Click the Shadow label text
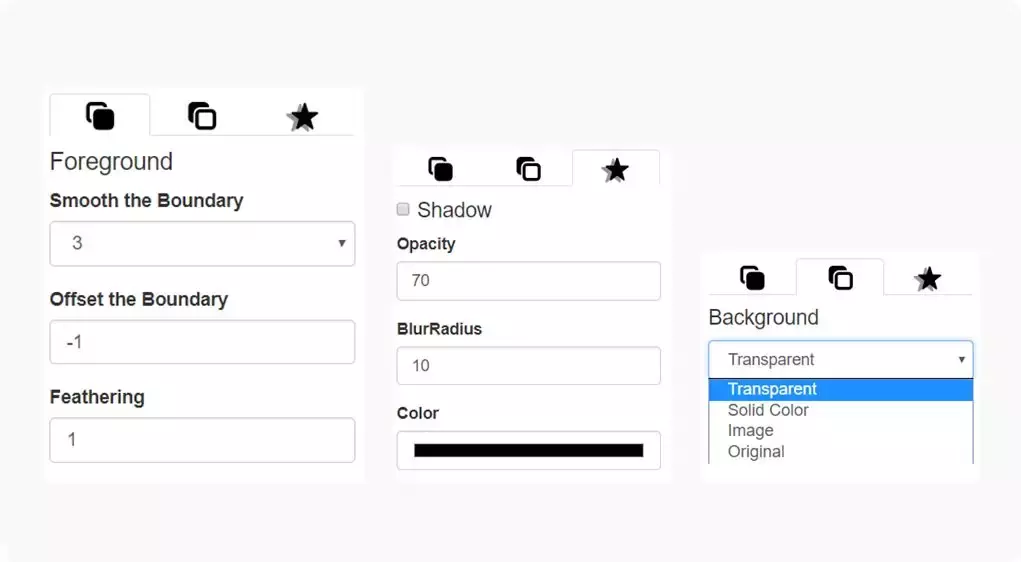Viewport: 1021px width, 562px height. (454, 210)
